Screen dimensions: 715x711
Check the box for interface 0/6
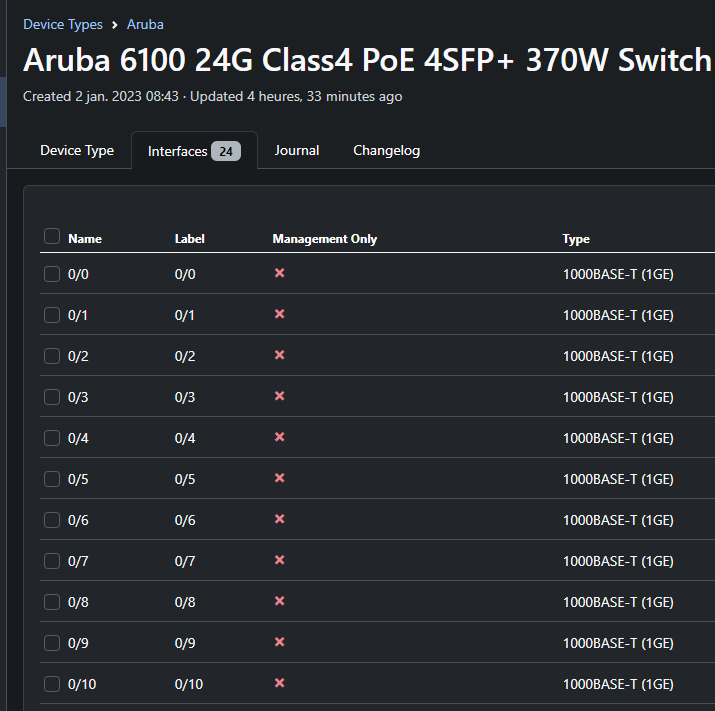pyautogui.click(x=52, y=520)
